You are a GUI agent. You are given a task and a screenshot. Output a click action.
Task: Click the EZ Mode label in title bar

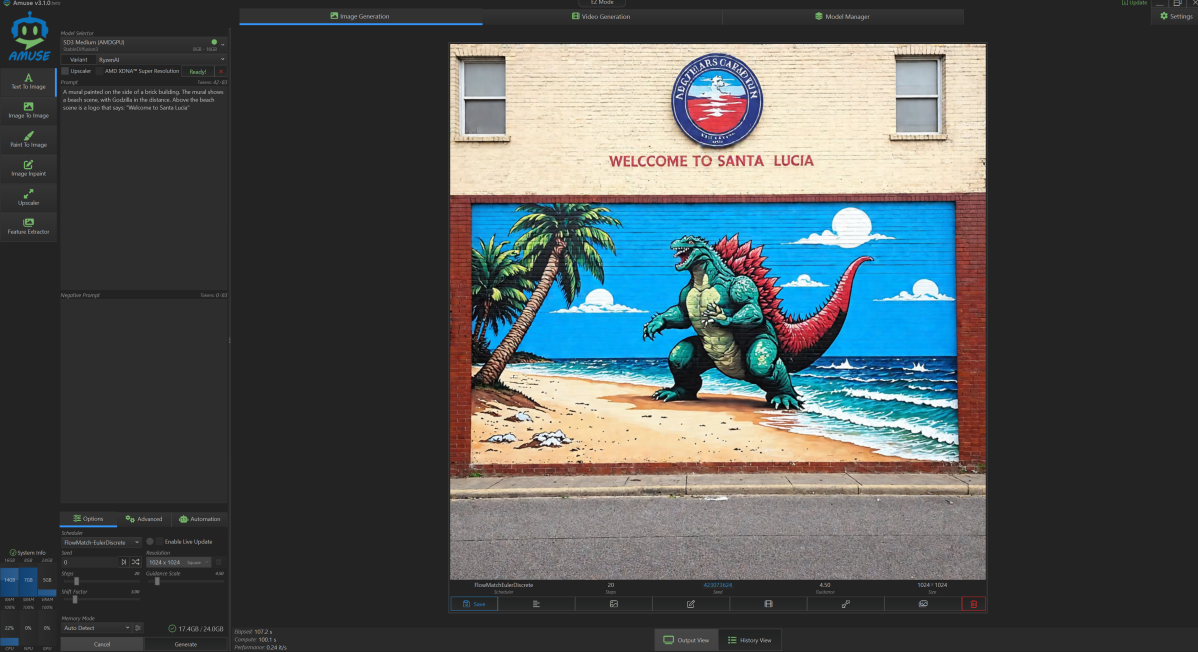point(602,3)
